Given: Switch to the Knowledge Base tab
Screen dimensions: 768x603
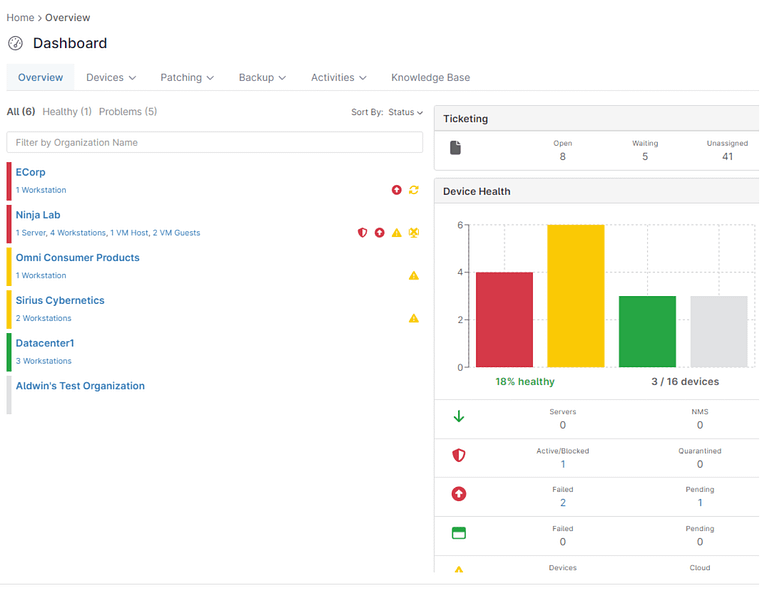Looking at the screenshot, I should pyautogui.click(x=430, y=77).
